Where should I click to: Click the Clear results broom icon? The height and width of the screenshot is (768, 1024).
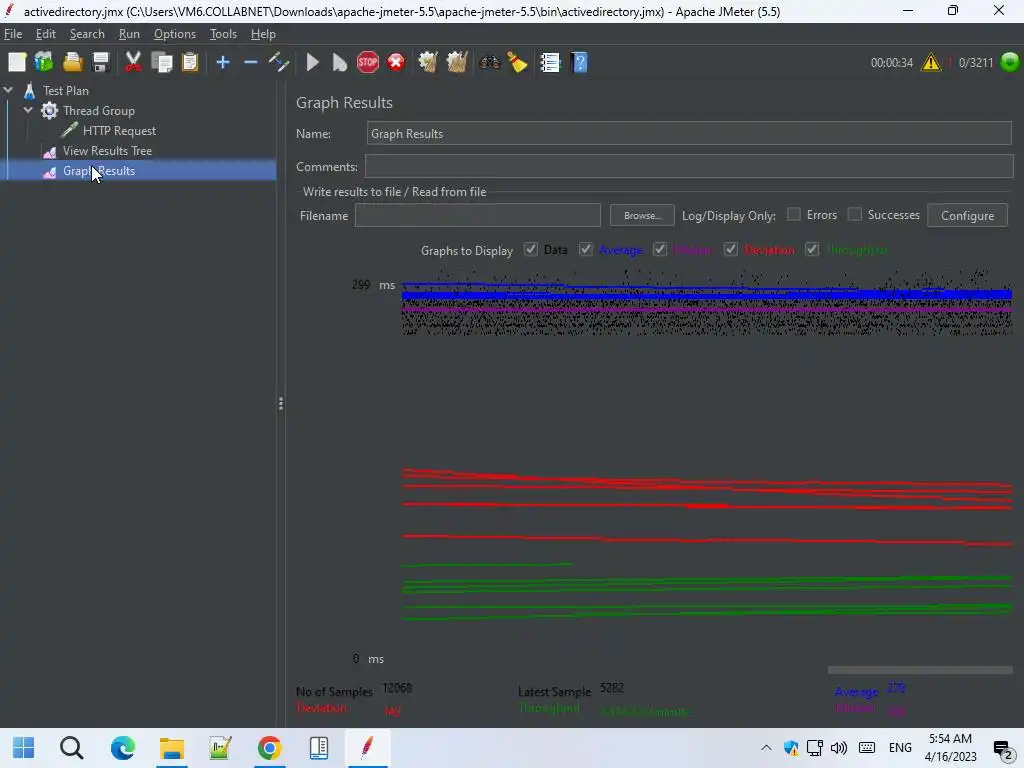(428, 63)
